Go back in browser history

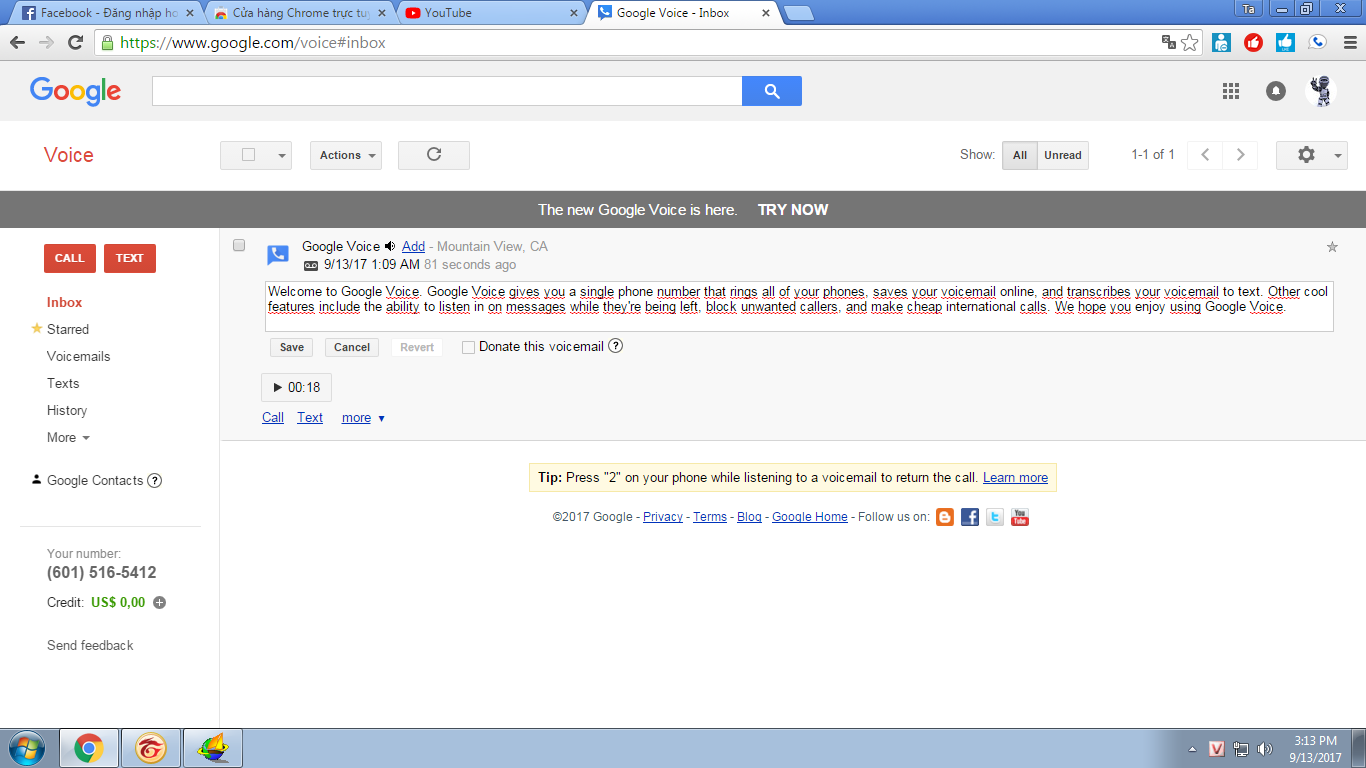17,43
